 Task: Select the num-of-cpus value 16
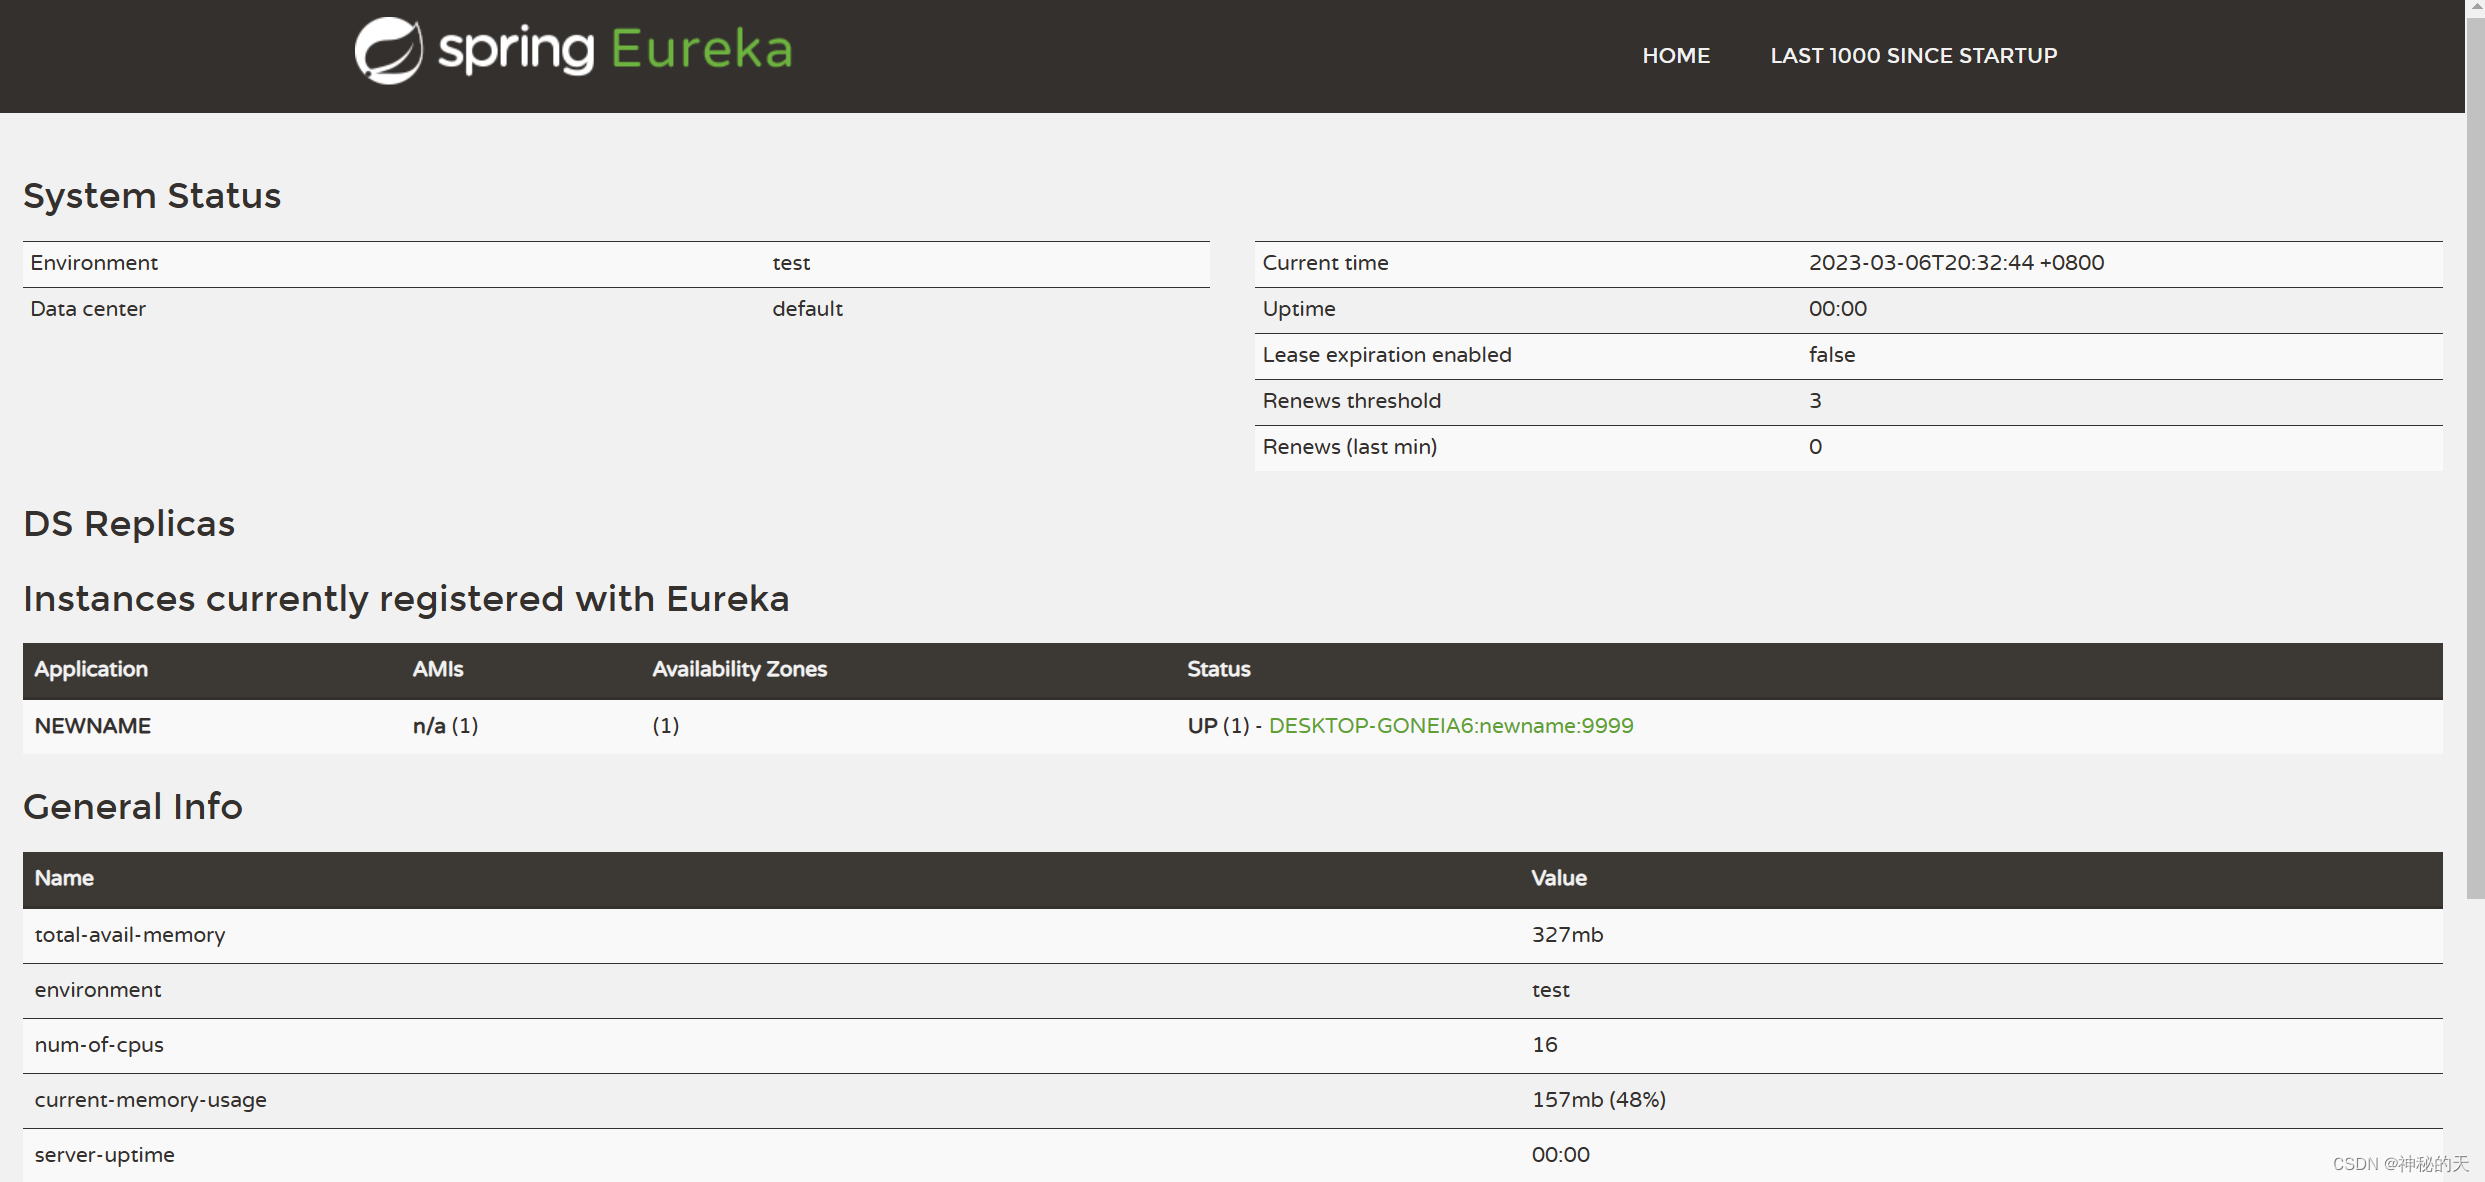coord(1544,1045)
